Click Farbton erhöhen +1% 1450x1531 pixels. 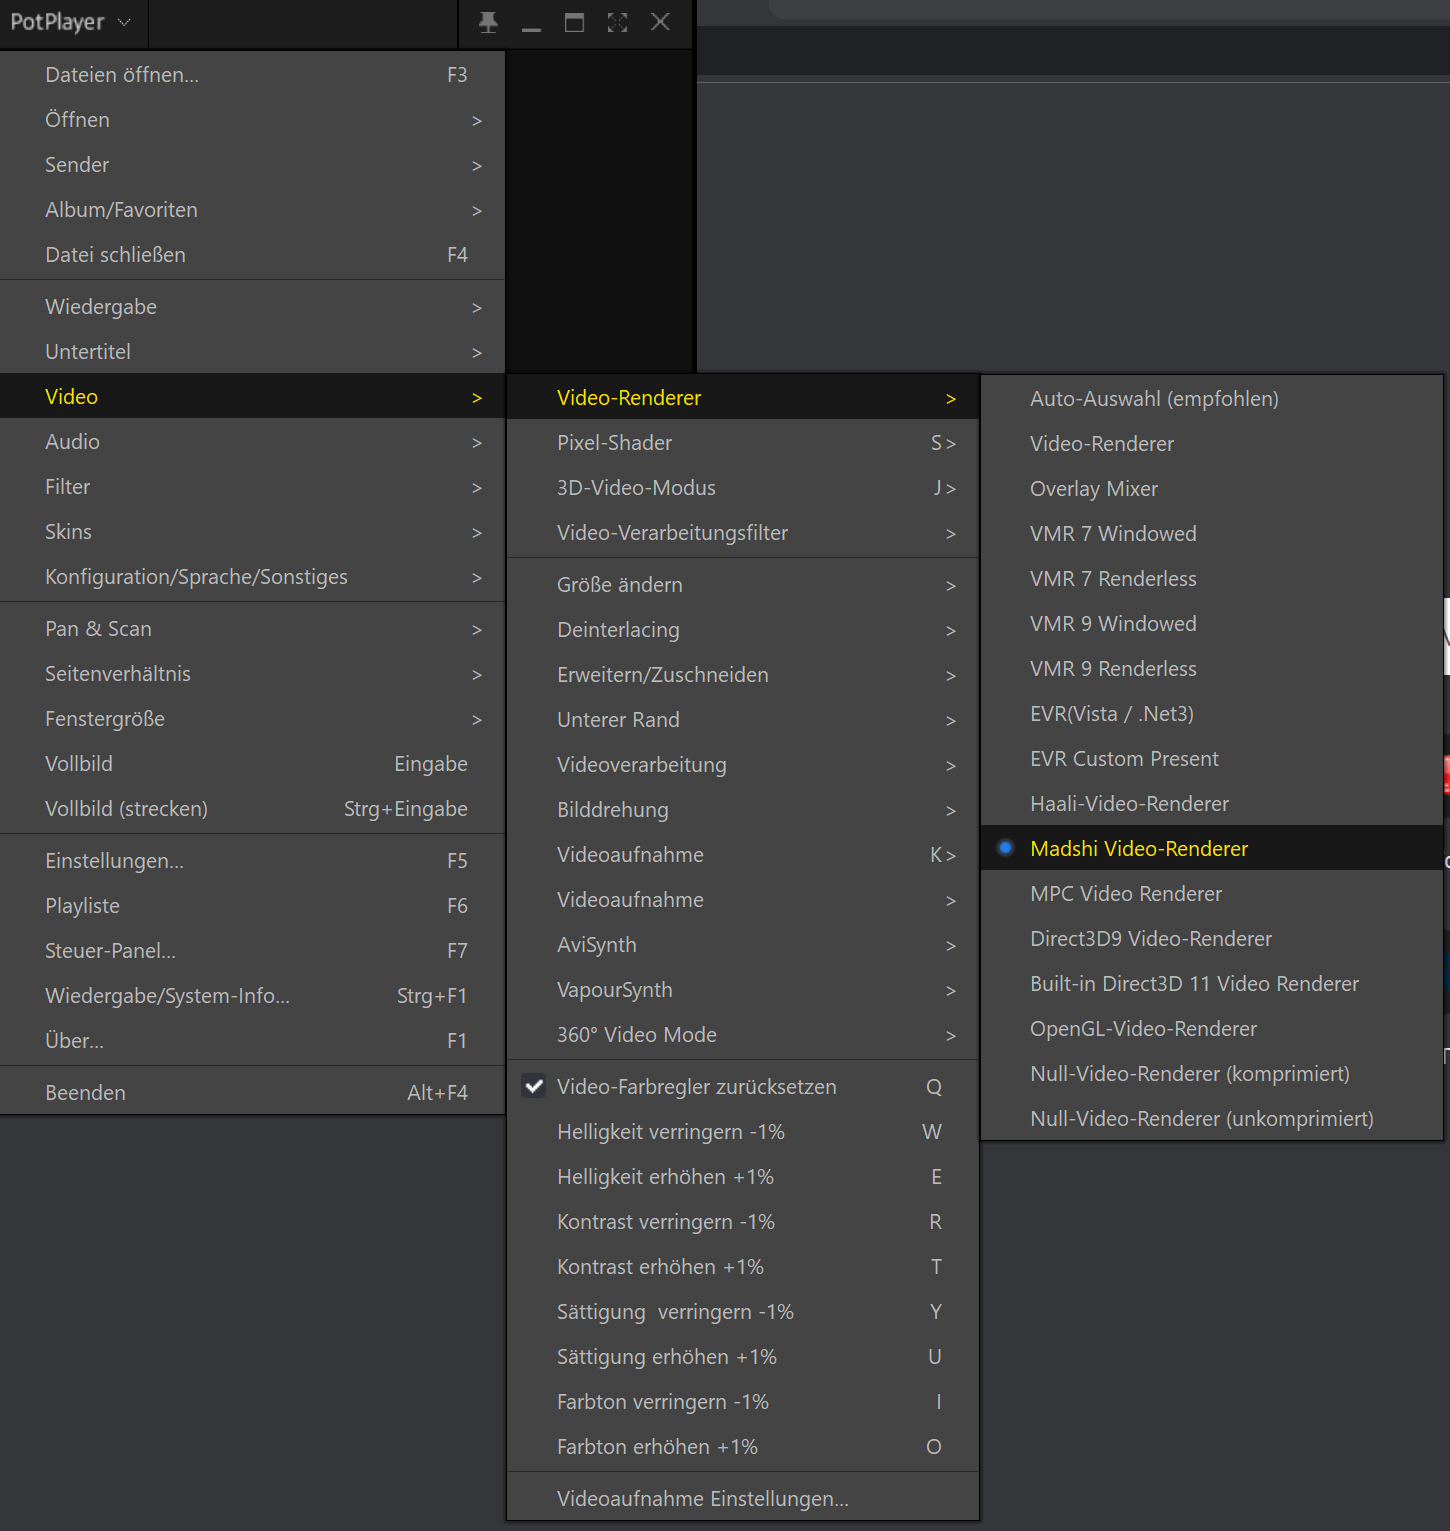(743, 1446)
